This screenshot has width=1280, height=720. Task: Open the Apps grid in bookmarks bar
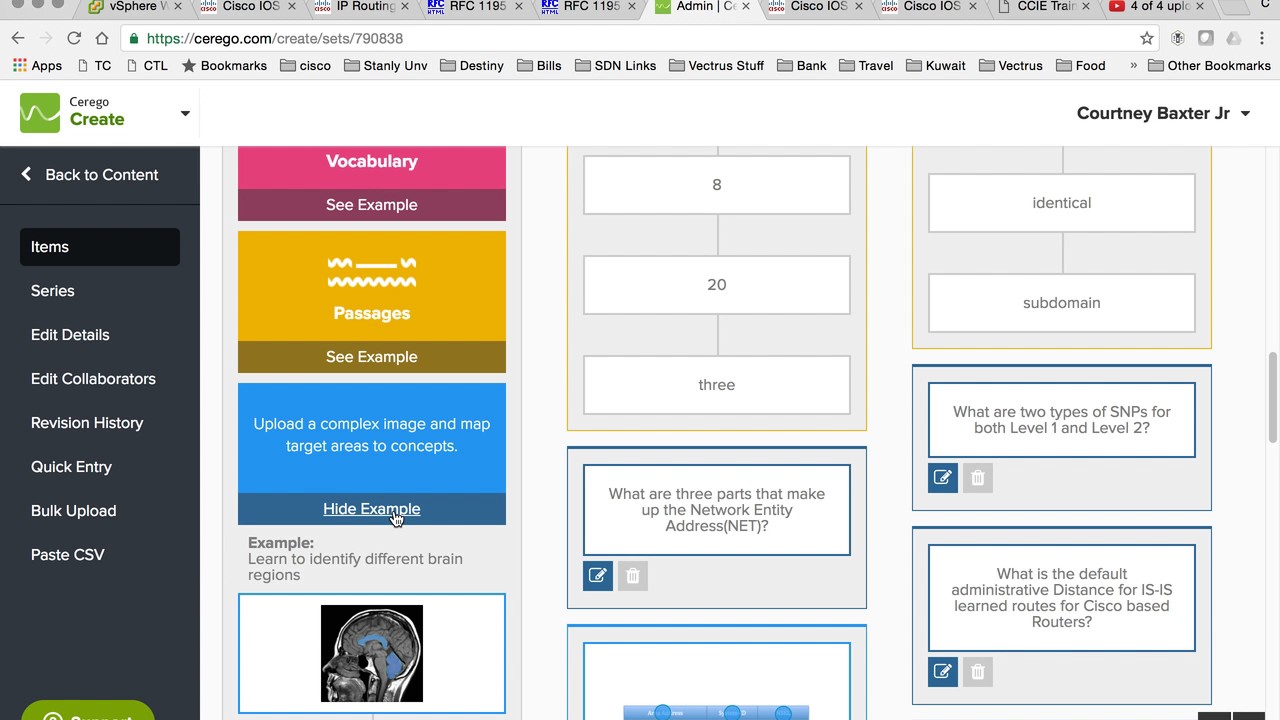pos(37,65)
